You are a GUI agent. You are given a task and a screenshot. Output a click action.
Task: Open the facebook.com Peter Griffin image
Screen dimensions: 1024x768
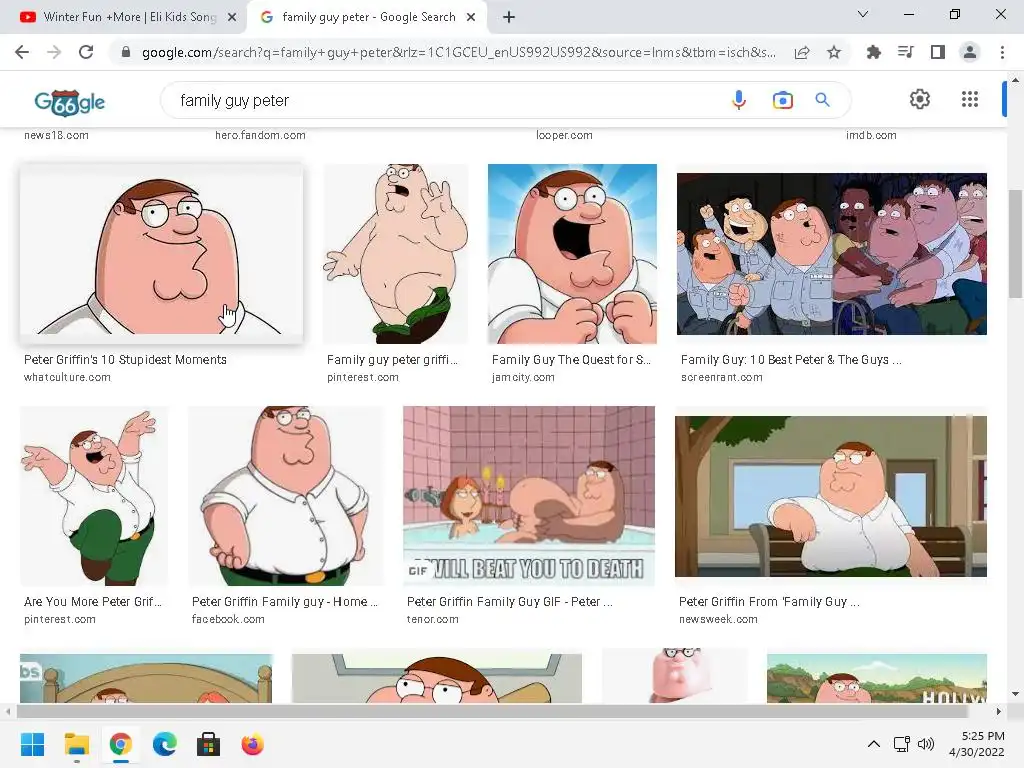[286, 496]
